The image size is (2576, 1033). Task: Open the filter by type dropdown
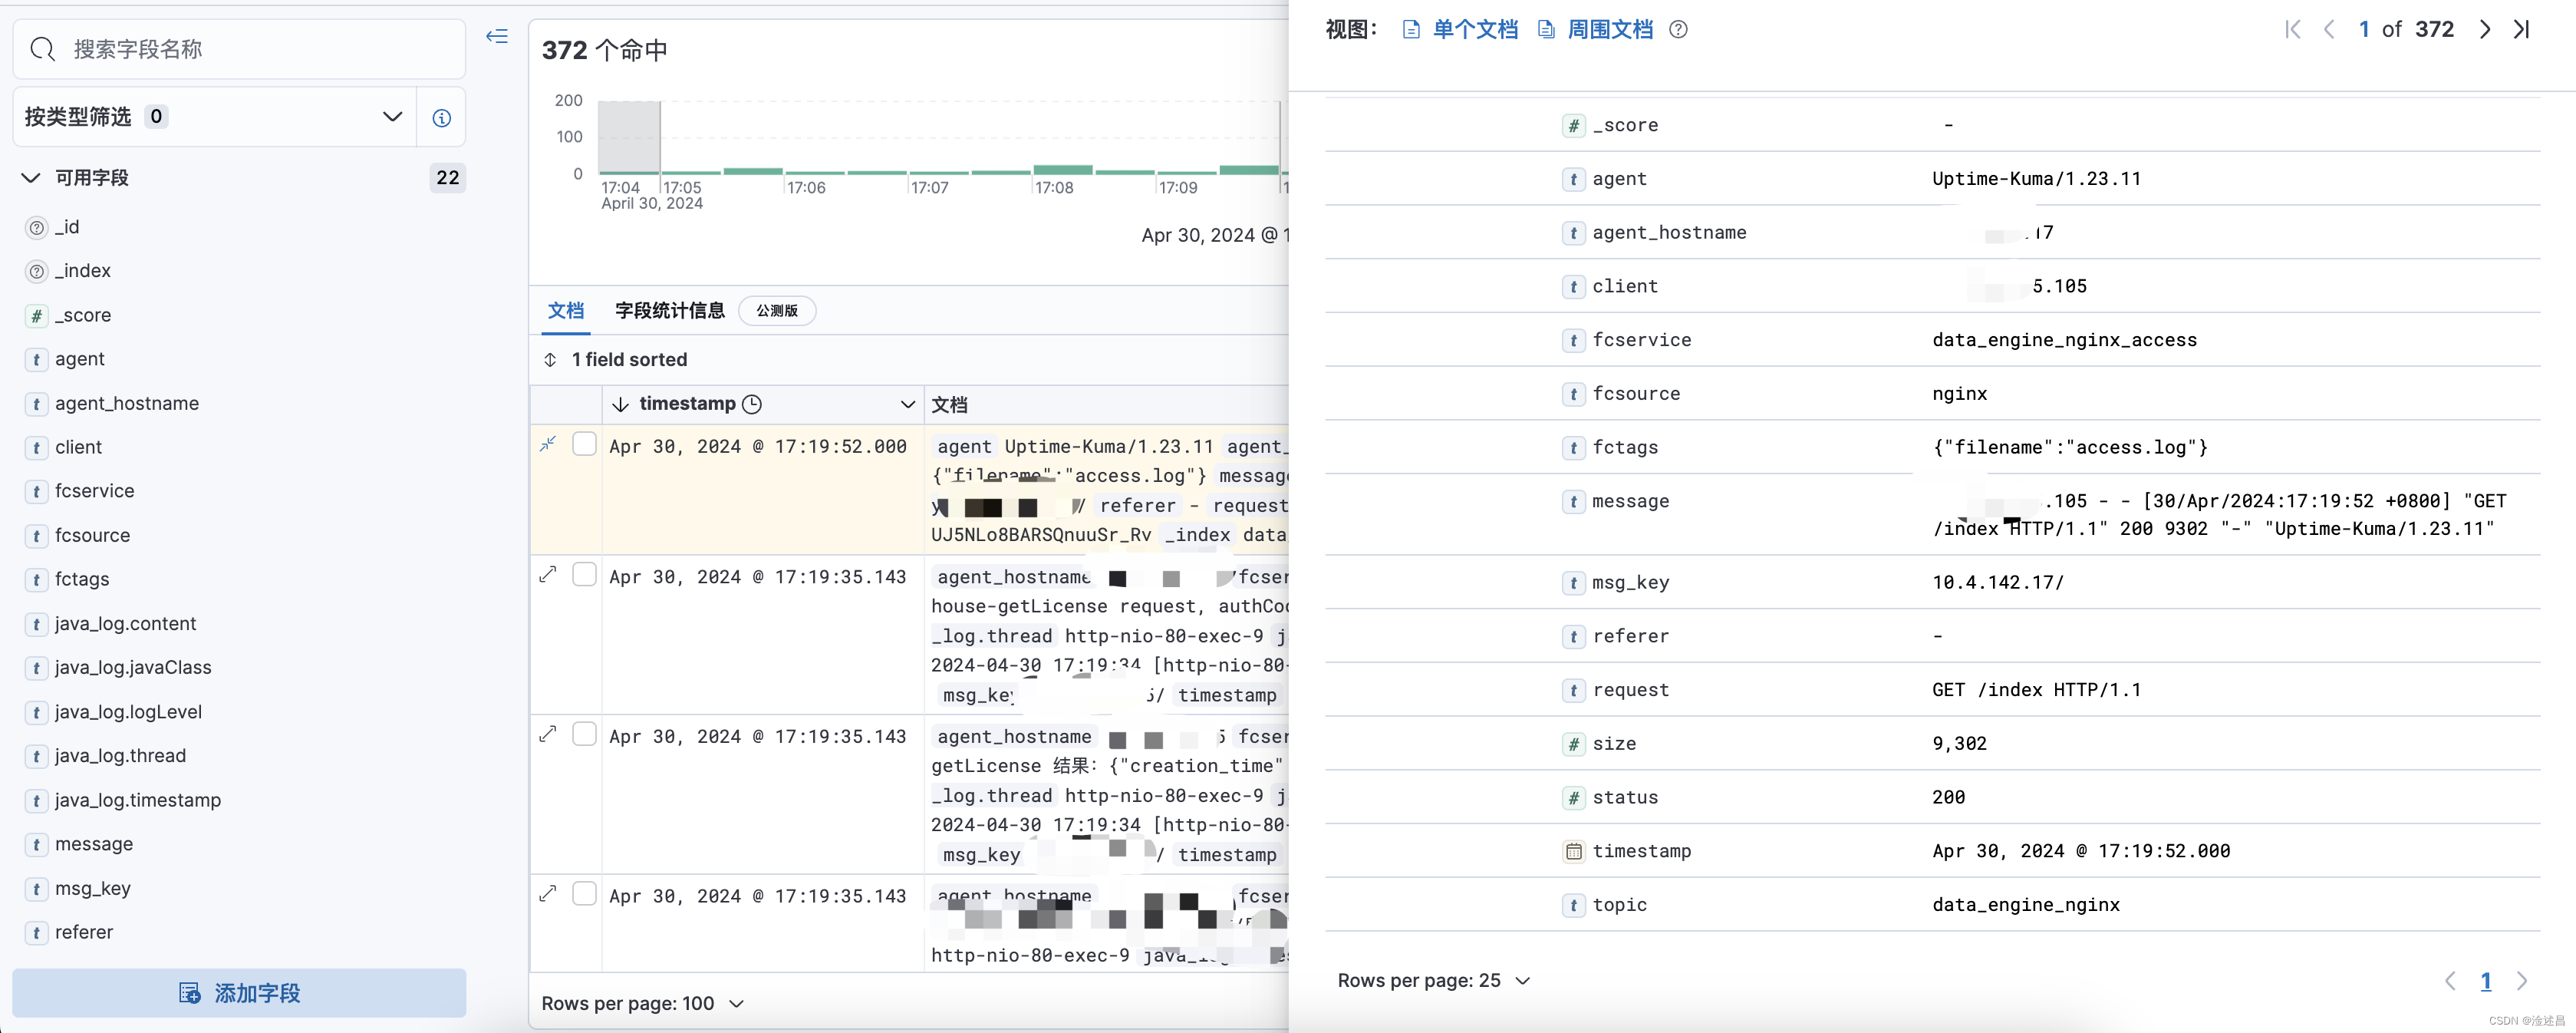pos(215,117)
